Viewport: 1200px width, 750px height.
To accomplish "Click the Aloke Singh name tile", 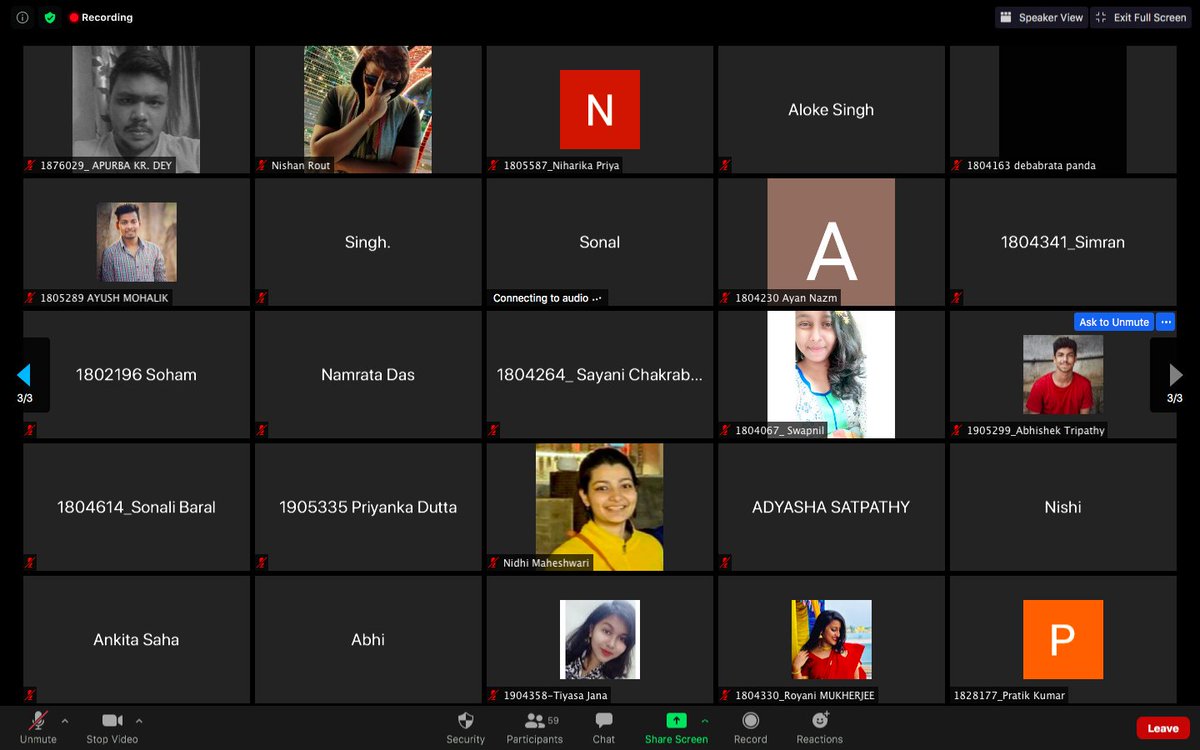I will click(831, 110).
